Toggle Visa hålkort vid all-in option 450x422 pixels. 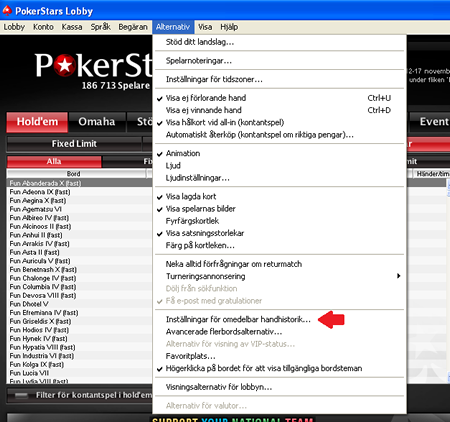point(279,123)
